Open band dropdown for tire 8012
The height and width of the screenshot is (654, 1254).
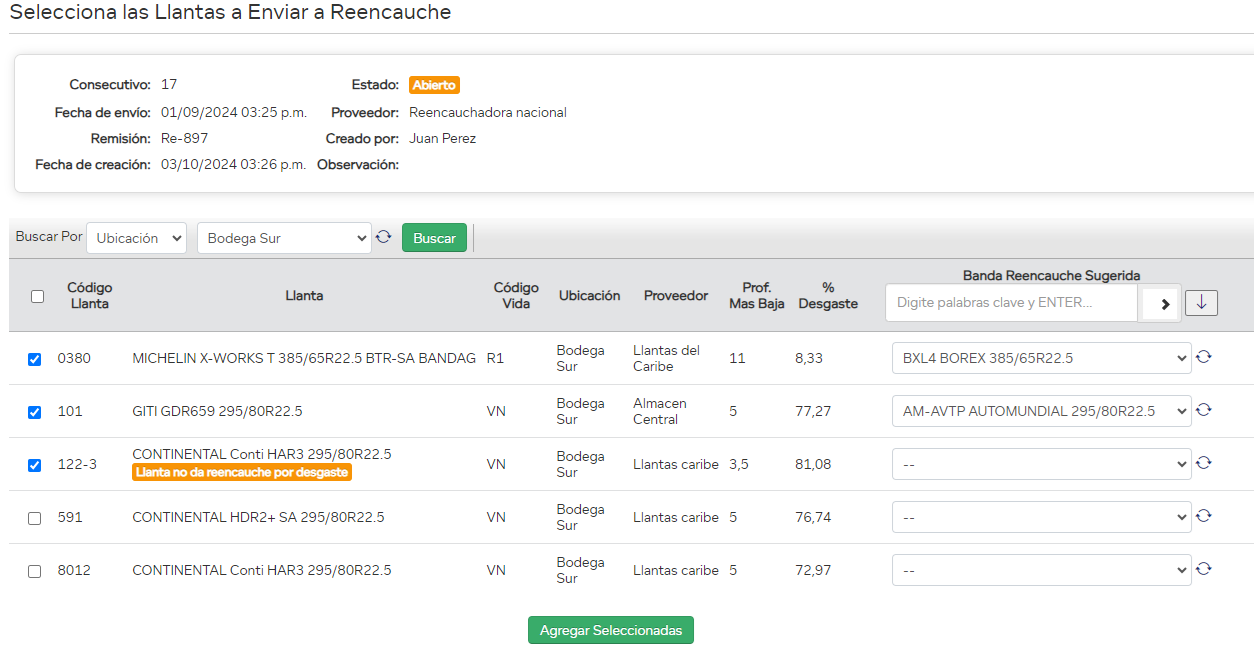[x=1041, y=570]
